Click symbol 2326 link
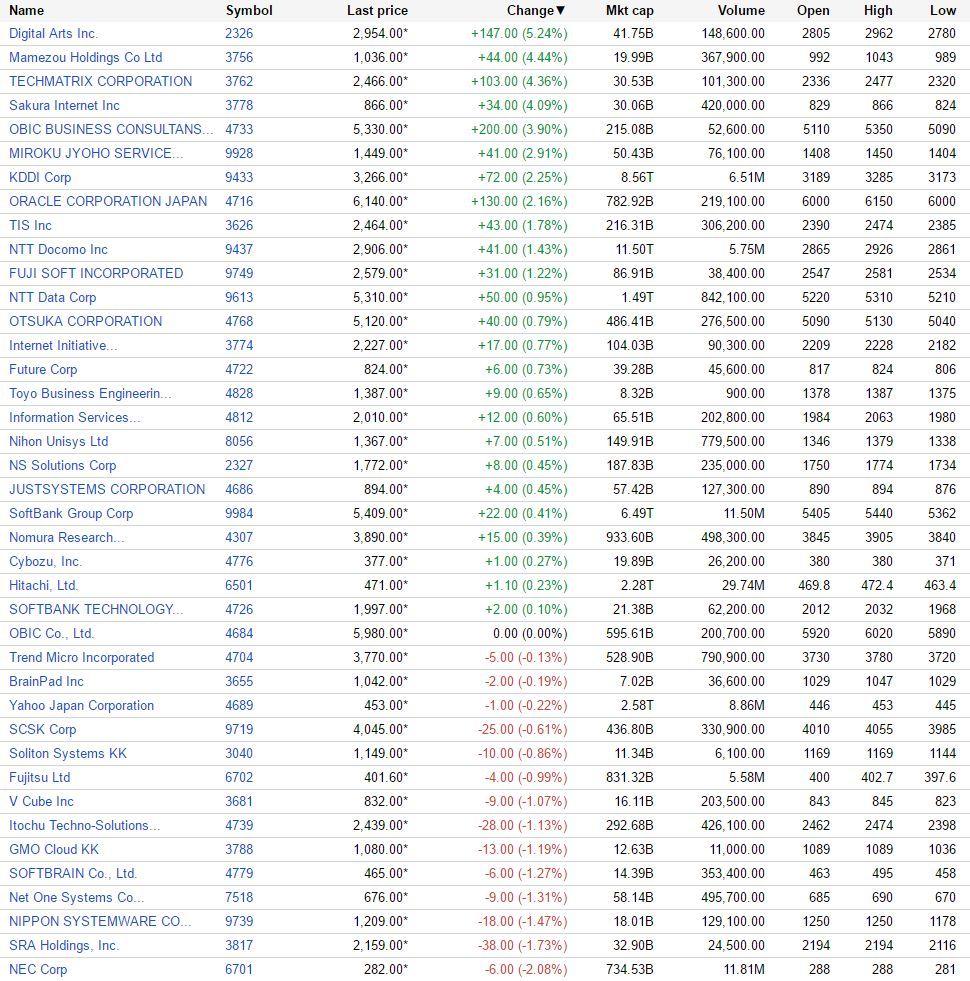Image resolution: width=970 pixels, height=981 pixels. pyautogui.click(x=239, y=33)
